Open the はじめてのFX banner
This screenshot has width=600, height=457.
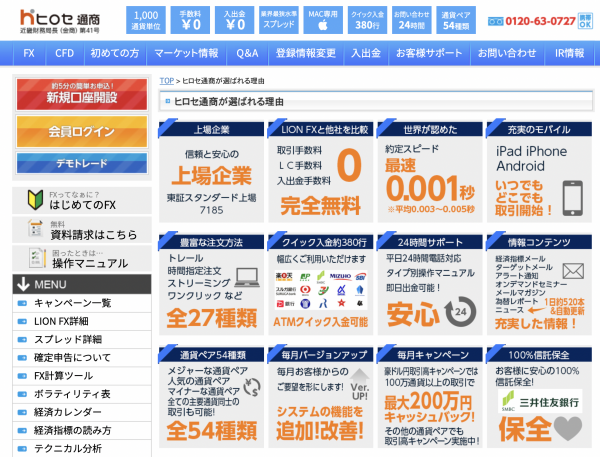(x=82, y=200)
